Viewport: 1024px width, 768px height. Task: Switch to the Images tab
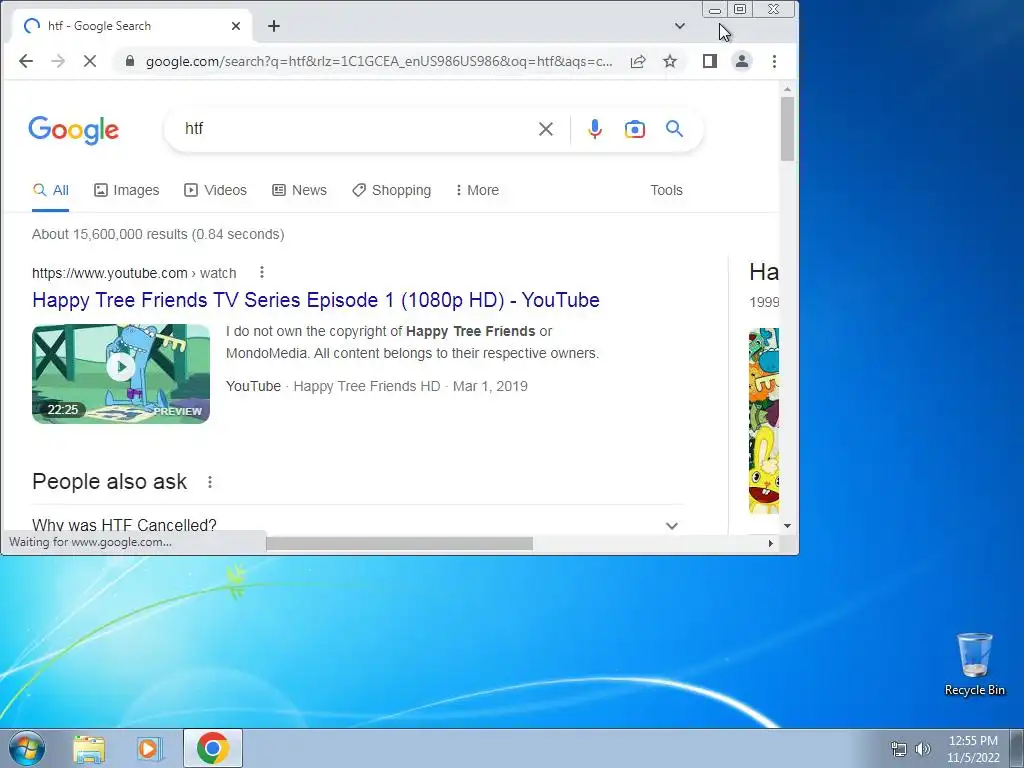127,190
